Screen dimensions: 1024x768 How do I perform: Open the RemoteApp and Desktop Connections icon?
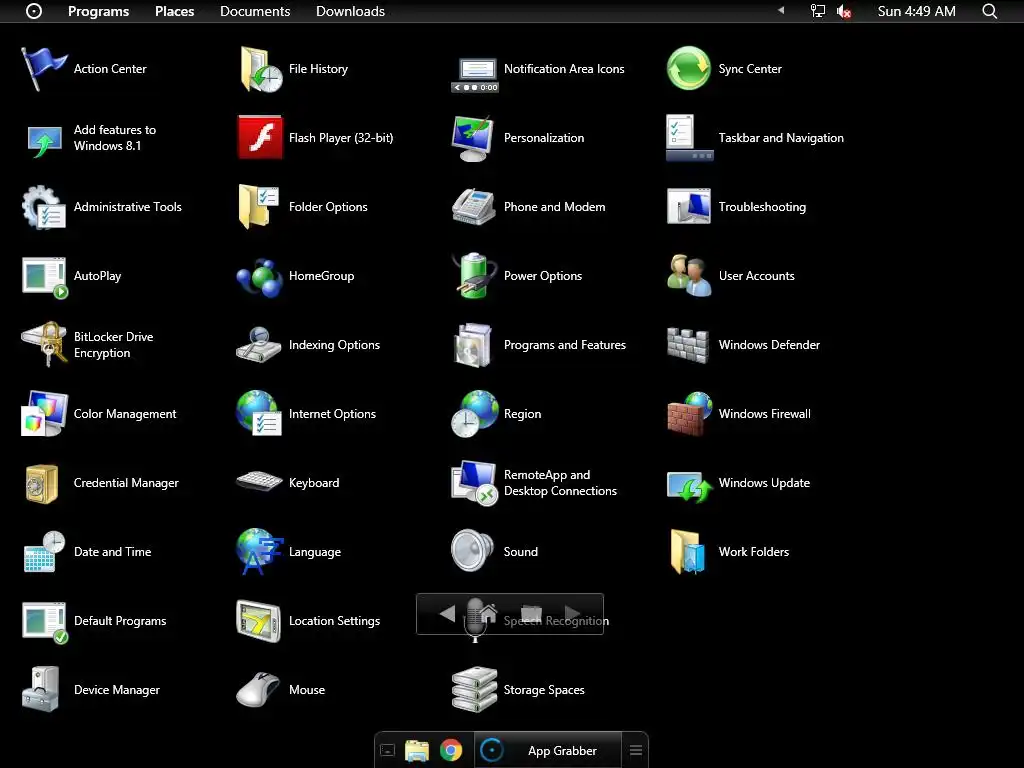[x=473, y=483]
